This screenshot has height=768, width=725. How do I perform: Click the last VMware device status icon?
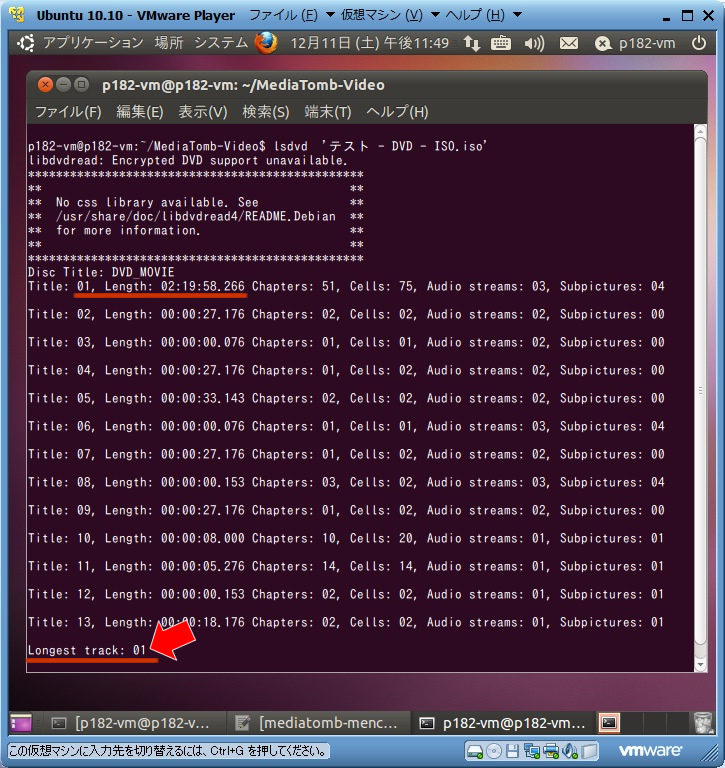590,751
